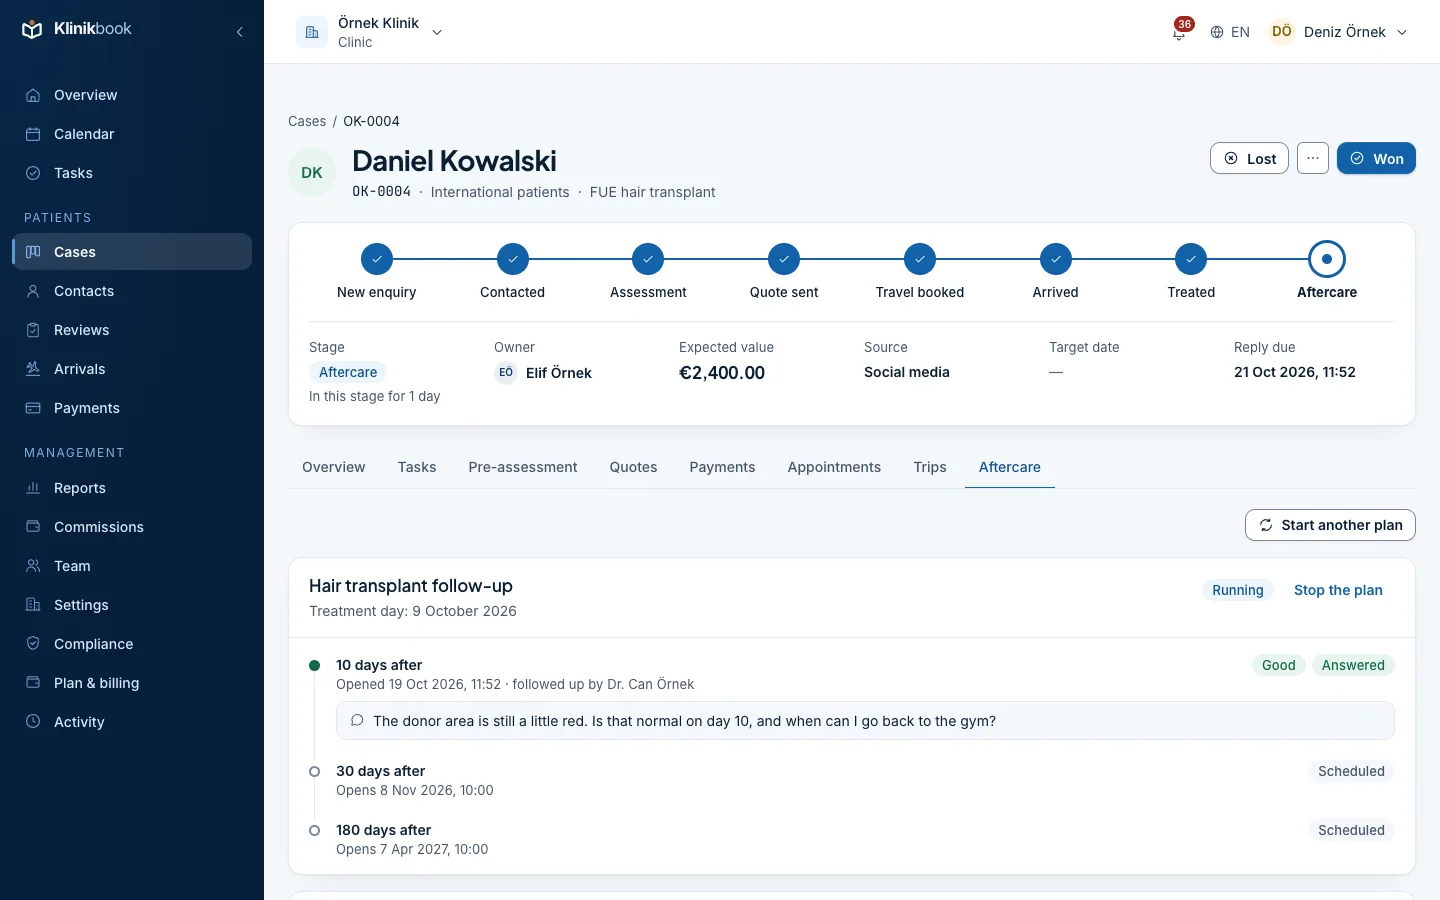Switch to the Quotes tab

[634, 467]
